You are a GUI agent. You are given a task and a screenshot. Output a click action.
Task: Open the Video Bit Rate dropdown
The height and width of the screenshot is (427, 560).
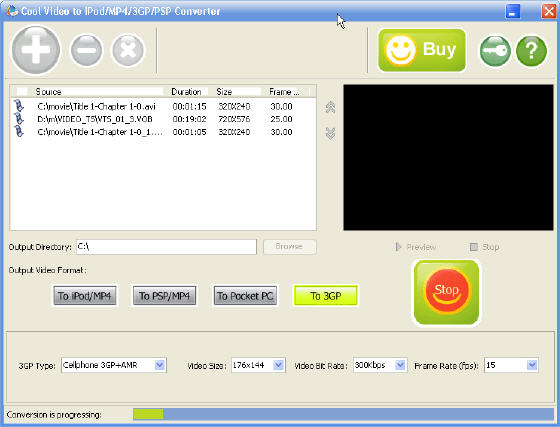point(400,365)
